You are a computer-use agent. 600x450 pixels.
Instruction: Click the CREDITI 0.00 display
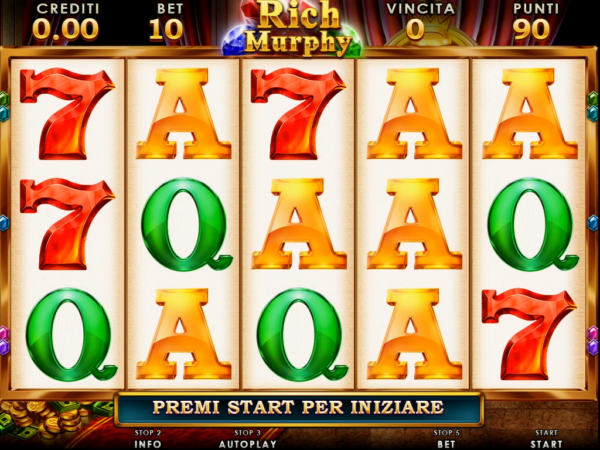coord(66,22)
